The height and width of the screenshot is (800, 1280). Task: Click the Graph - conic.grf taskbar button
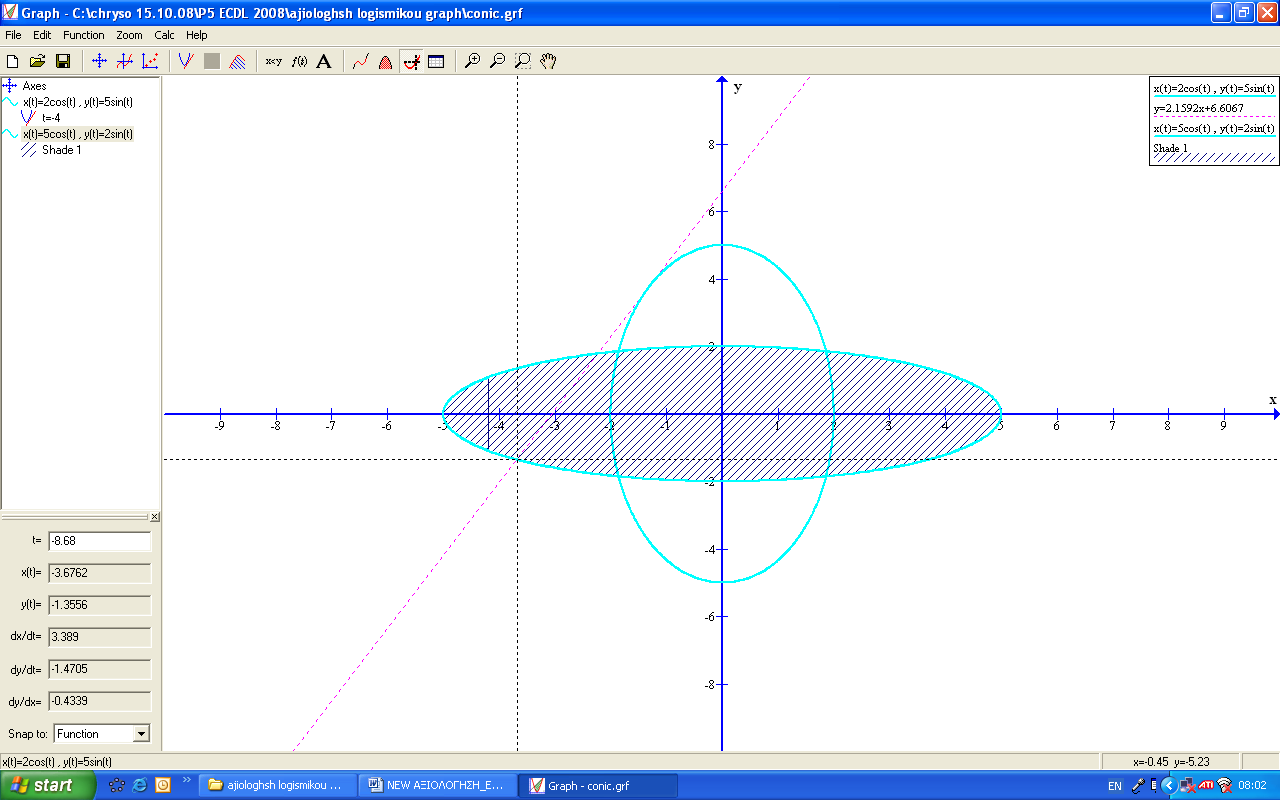point(599,785)
